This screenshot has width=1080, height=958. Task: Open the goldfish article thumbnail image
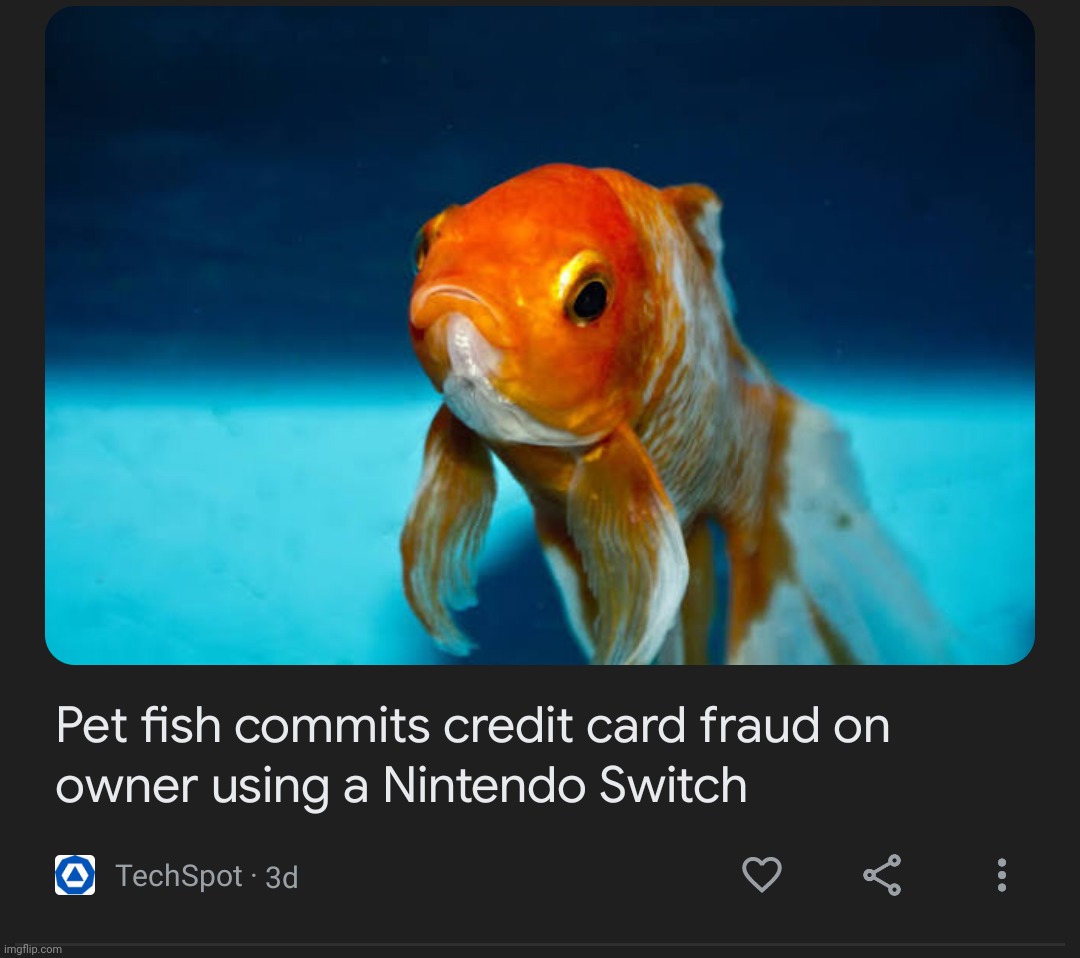pyautogui.click(x=539, y=335)
